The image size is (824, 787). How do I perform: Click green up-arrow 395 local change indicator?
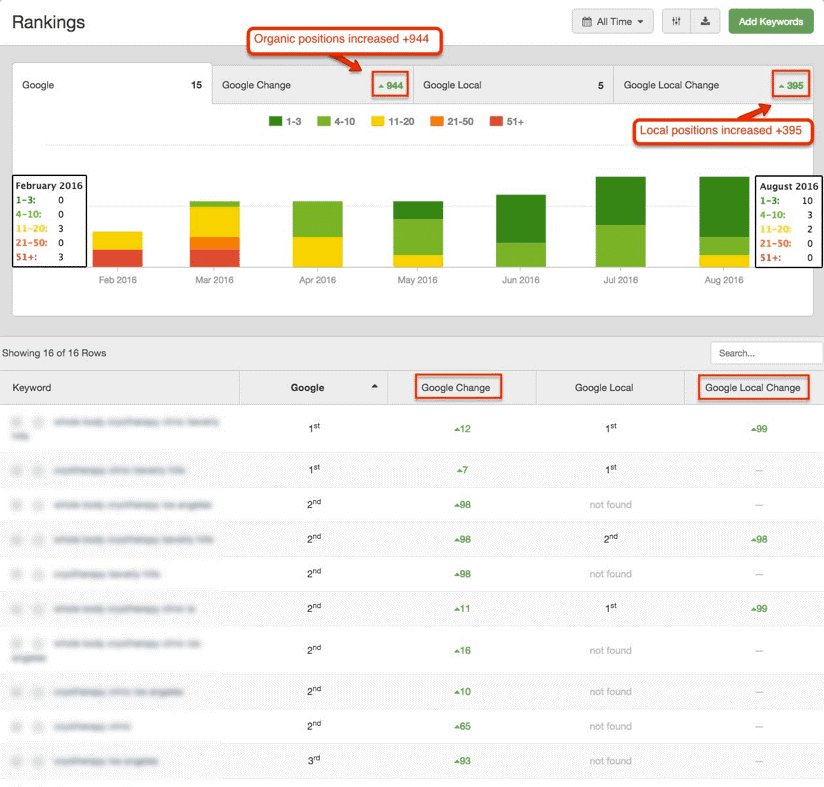790,86
